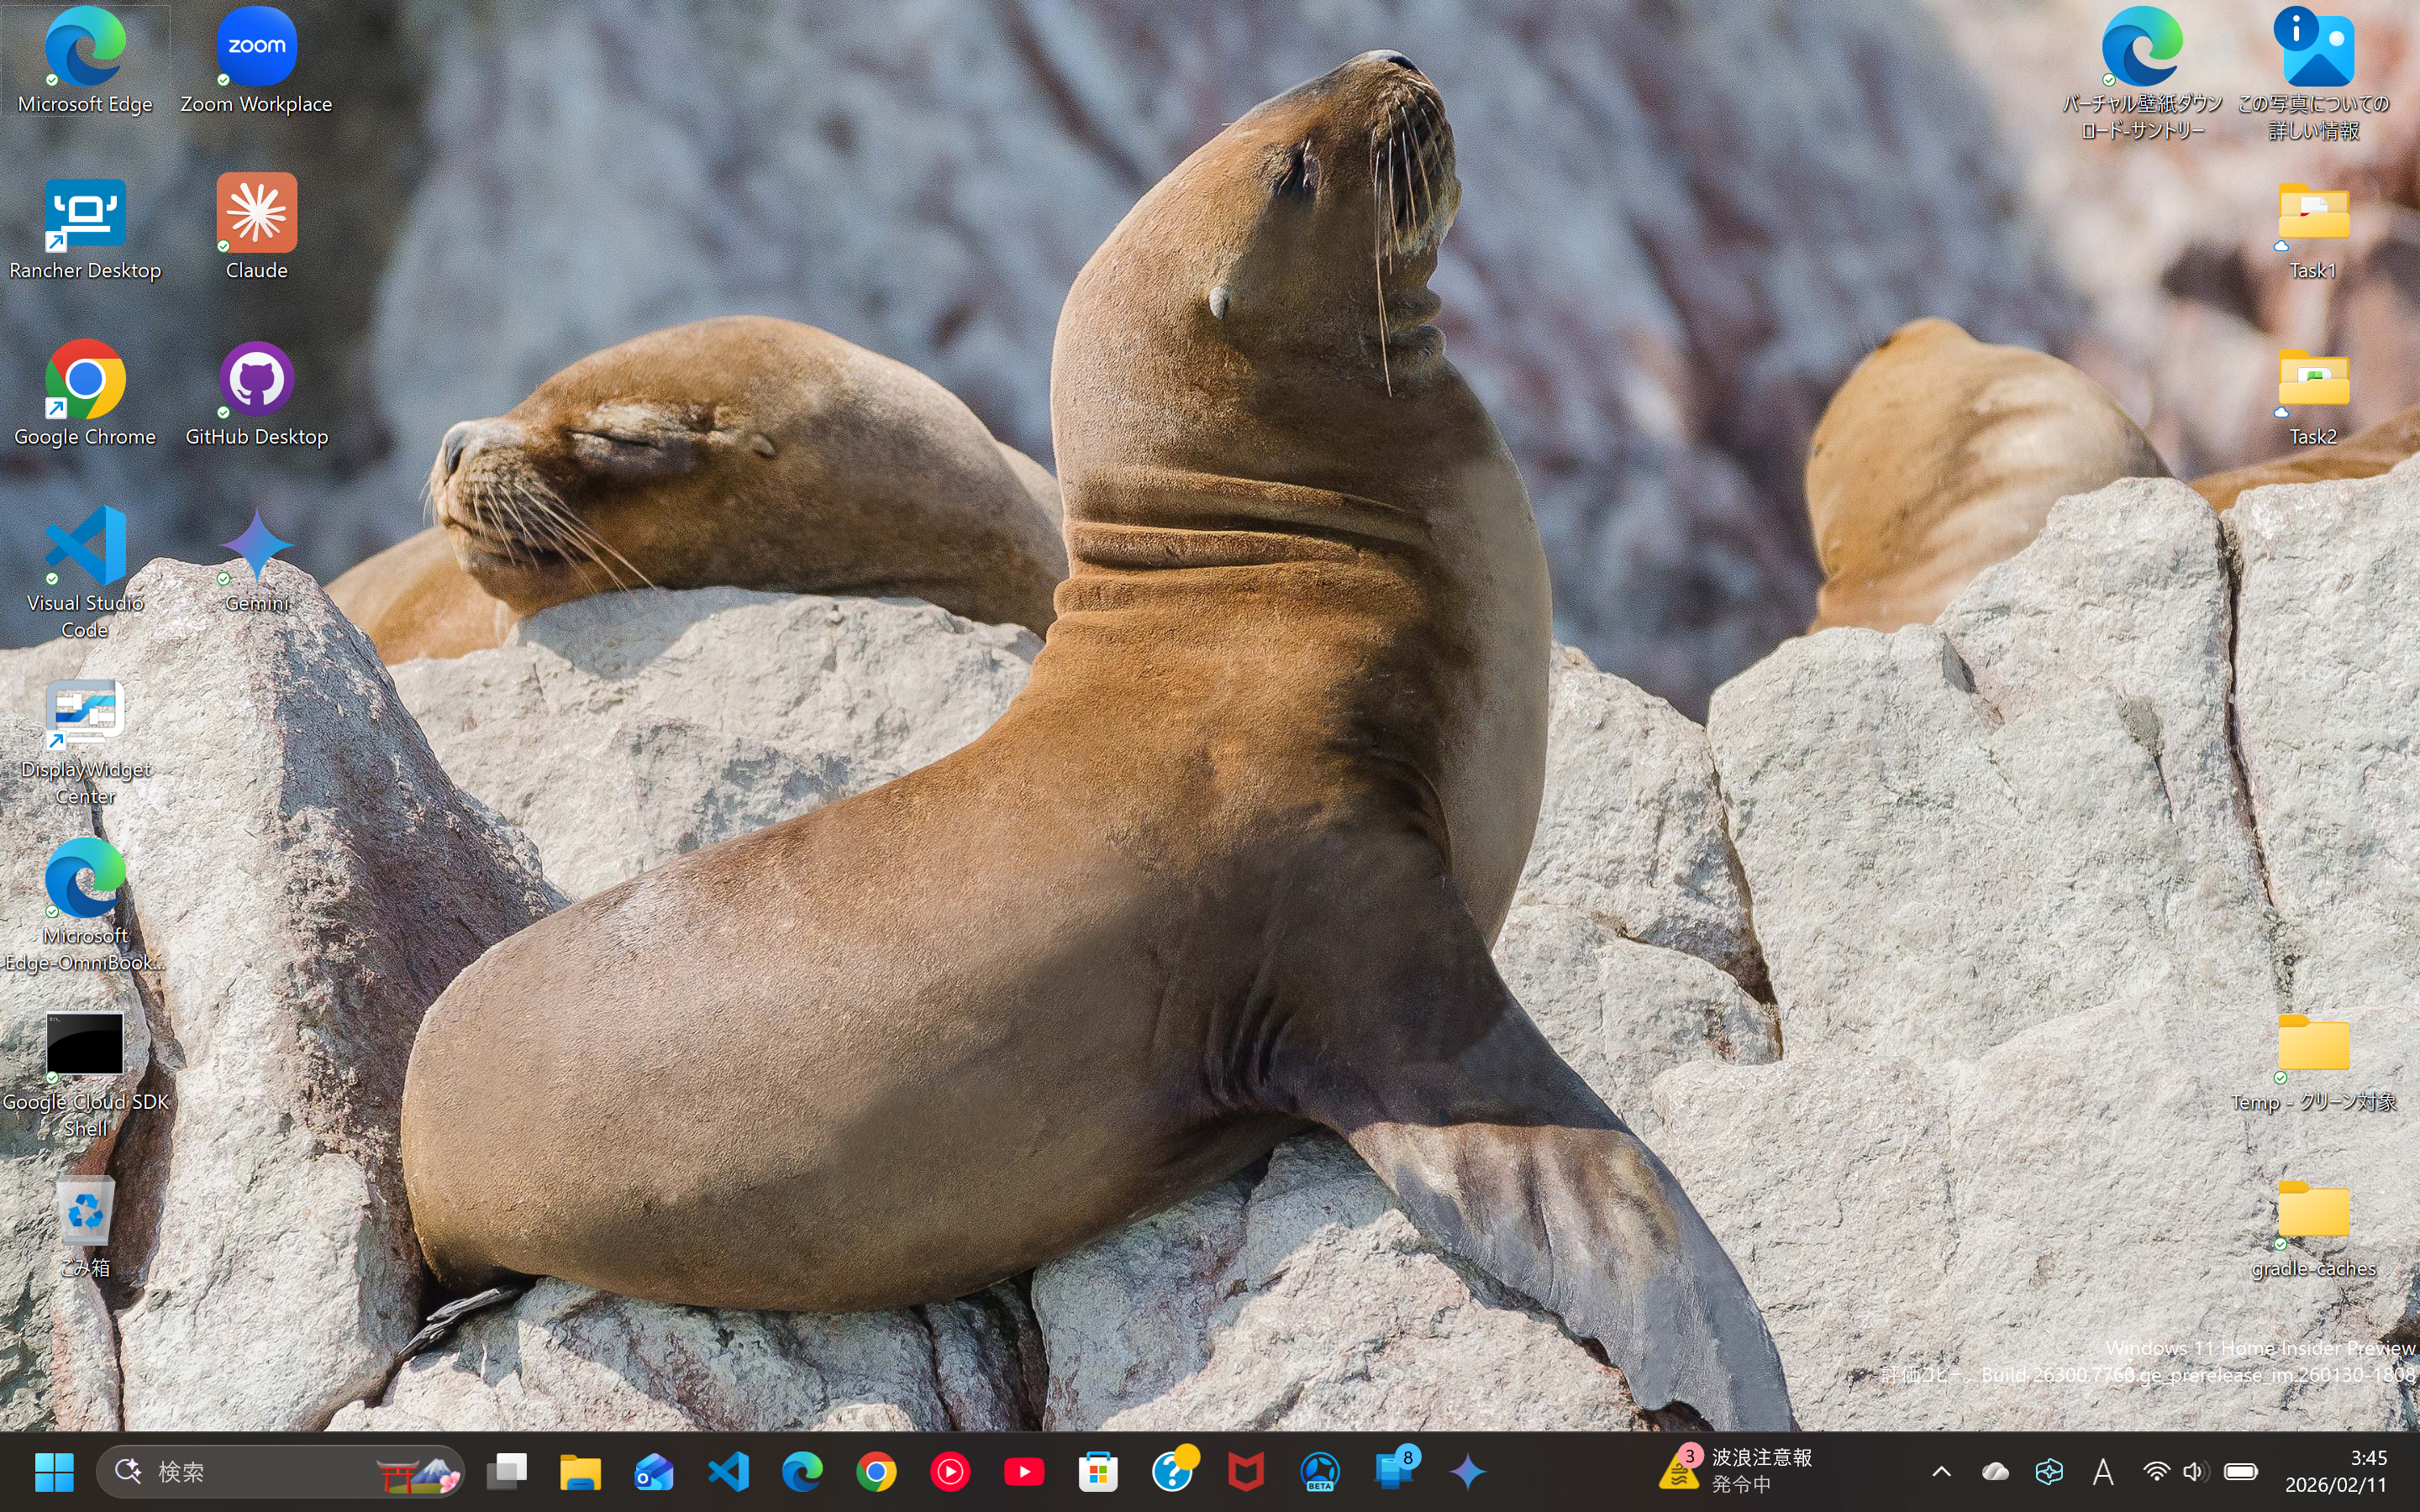
Task: Open the McAfee icon in taskbar
Action: [x=1246, y=1471]
